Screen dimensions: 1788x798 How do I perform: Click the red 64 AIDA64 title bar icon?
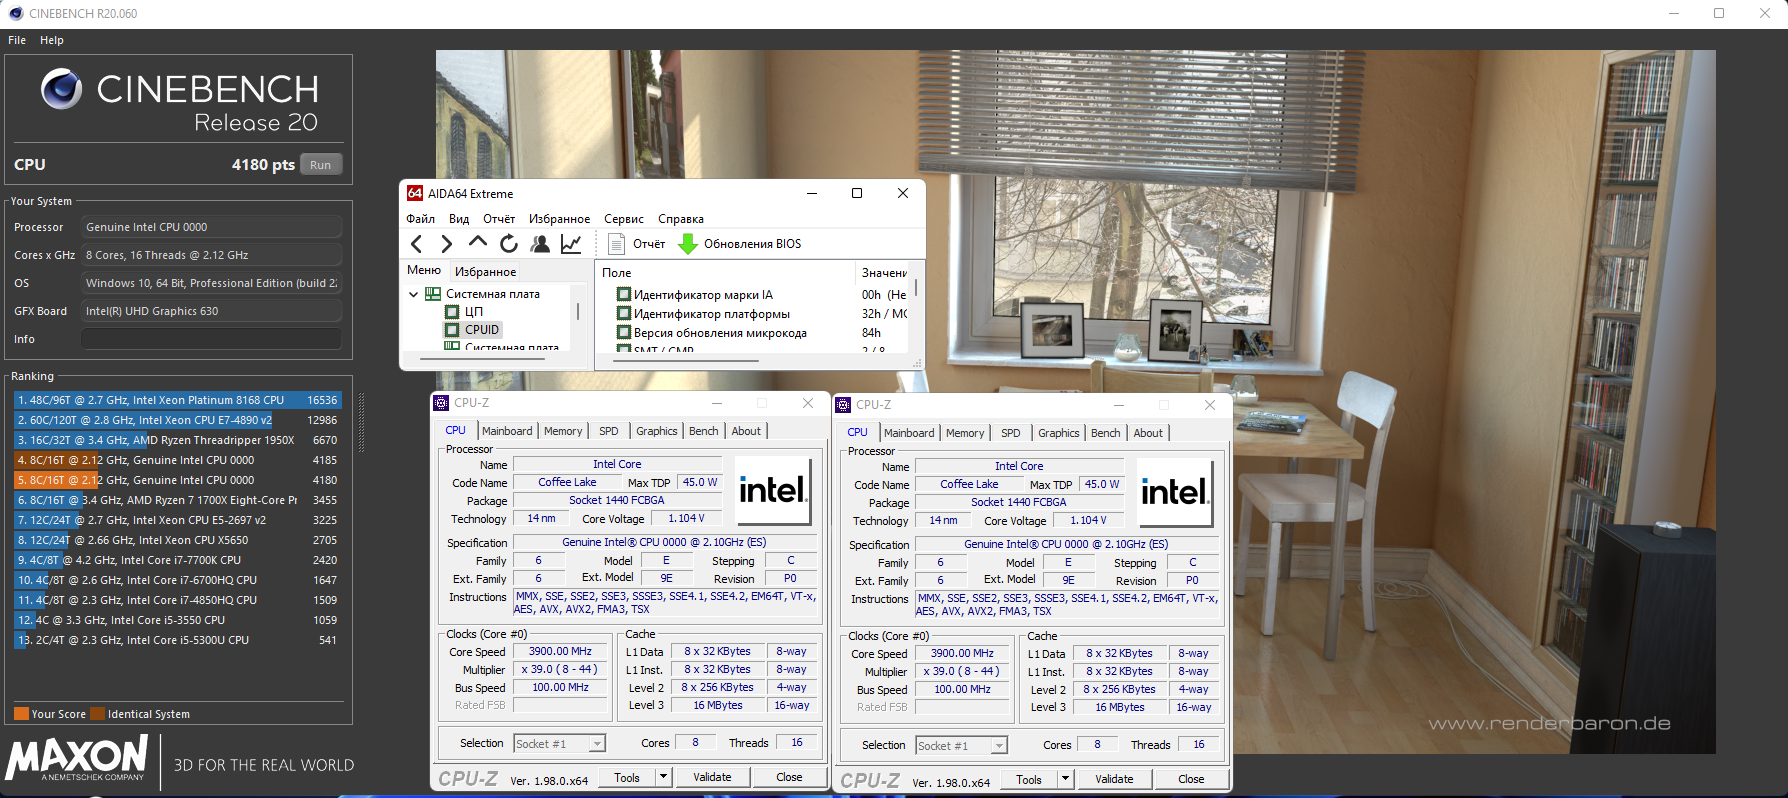click(x=415, y=193)
